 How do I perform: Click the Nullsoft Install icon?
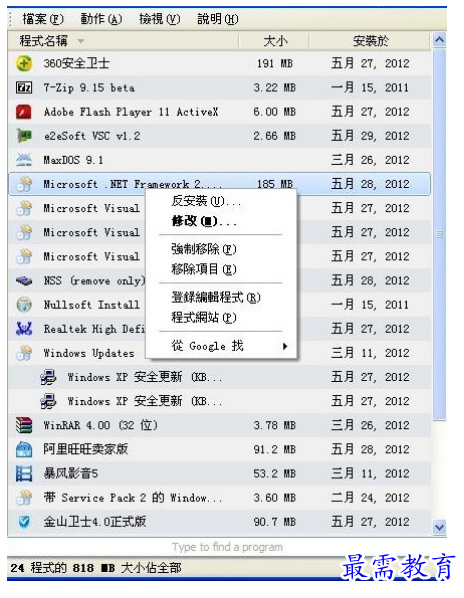24,305
